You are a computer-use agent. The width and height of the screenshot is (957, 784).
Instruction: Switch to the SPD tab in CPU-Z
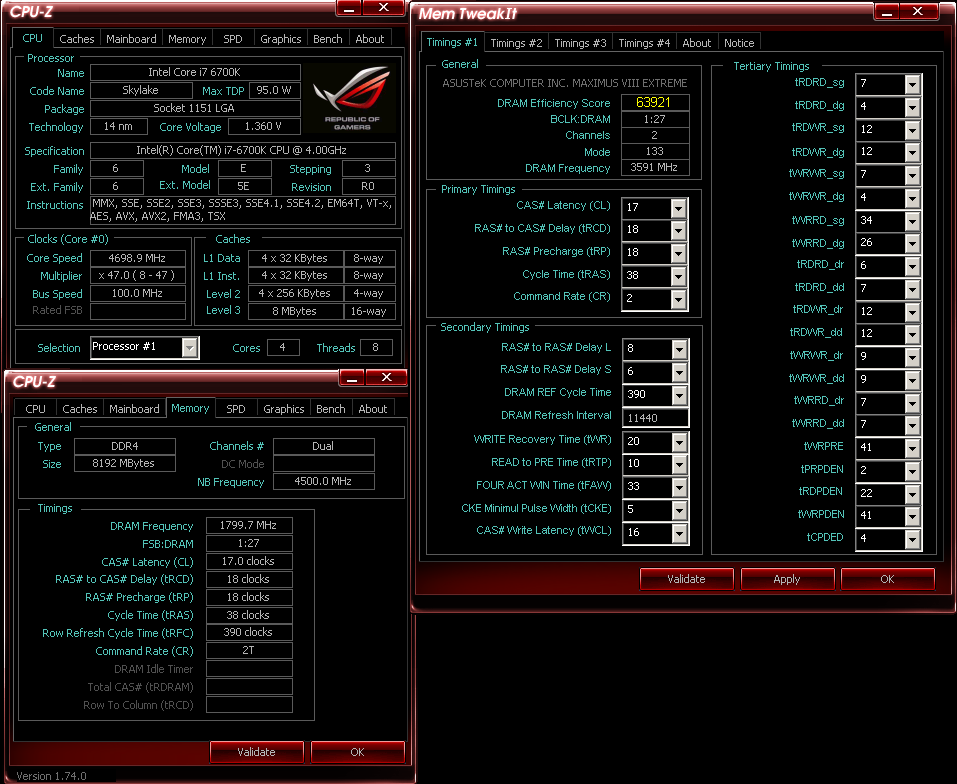233,39
